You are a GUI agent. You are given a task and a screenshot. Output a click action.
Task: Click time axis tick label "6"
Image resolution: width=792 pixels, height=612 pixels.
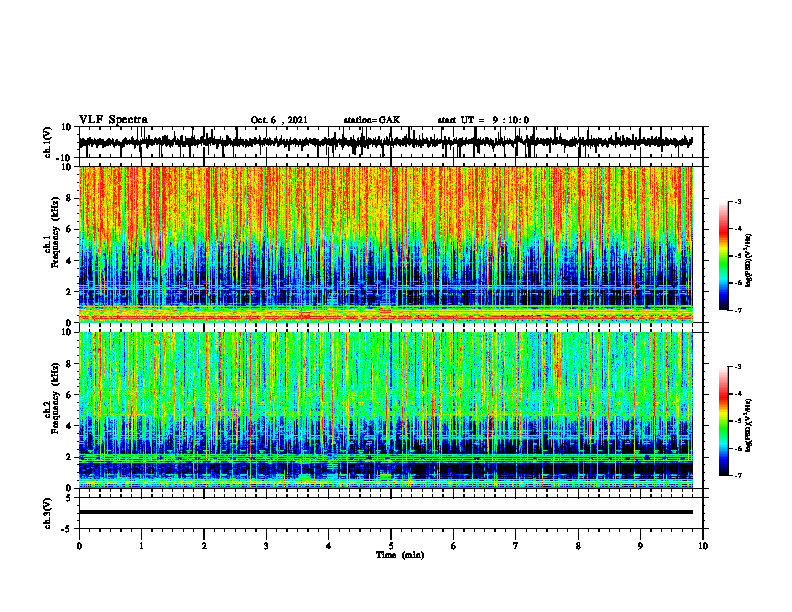click(454, 546)
